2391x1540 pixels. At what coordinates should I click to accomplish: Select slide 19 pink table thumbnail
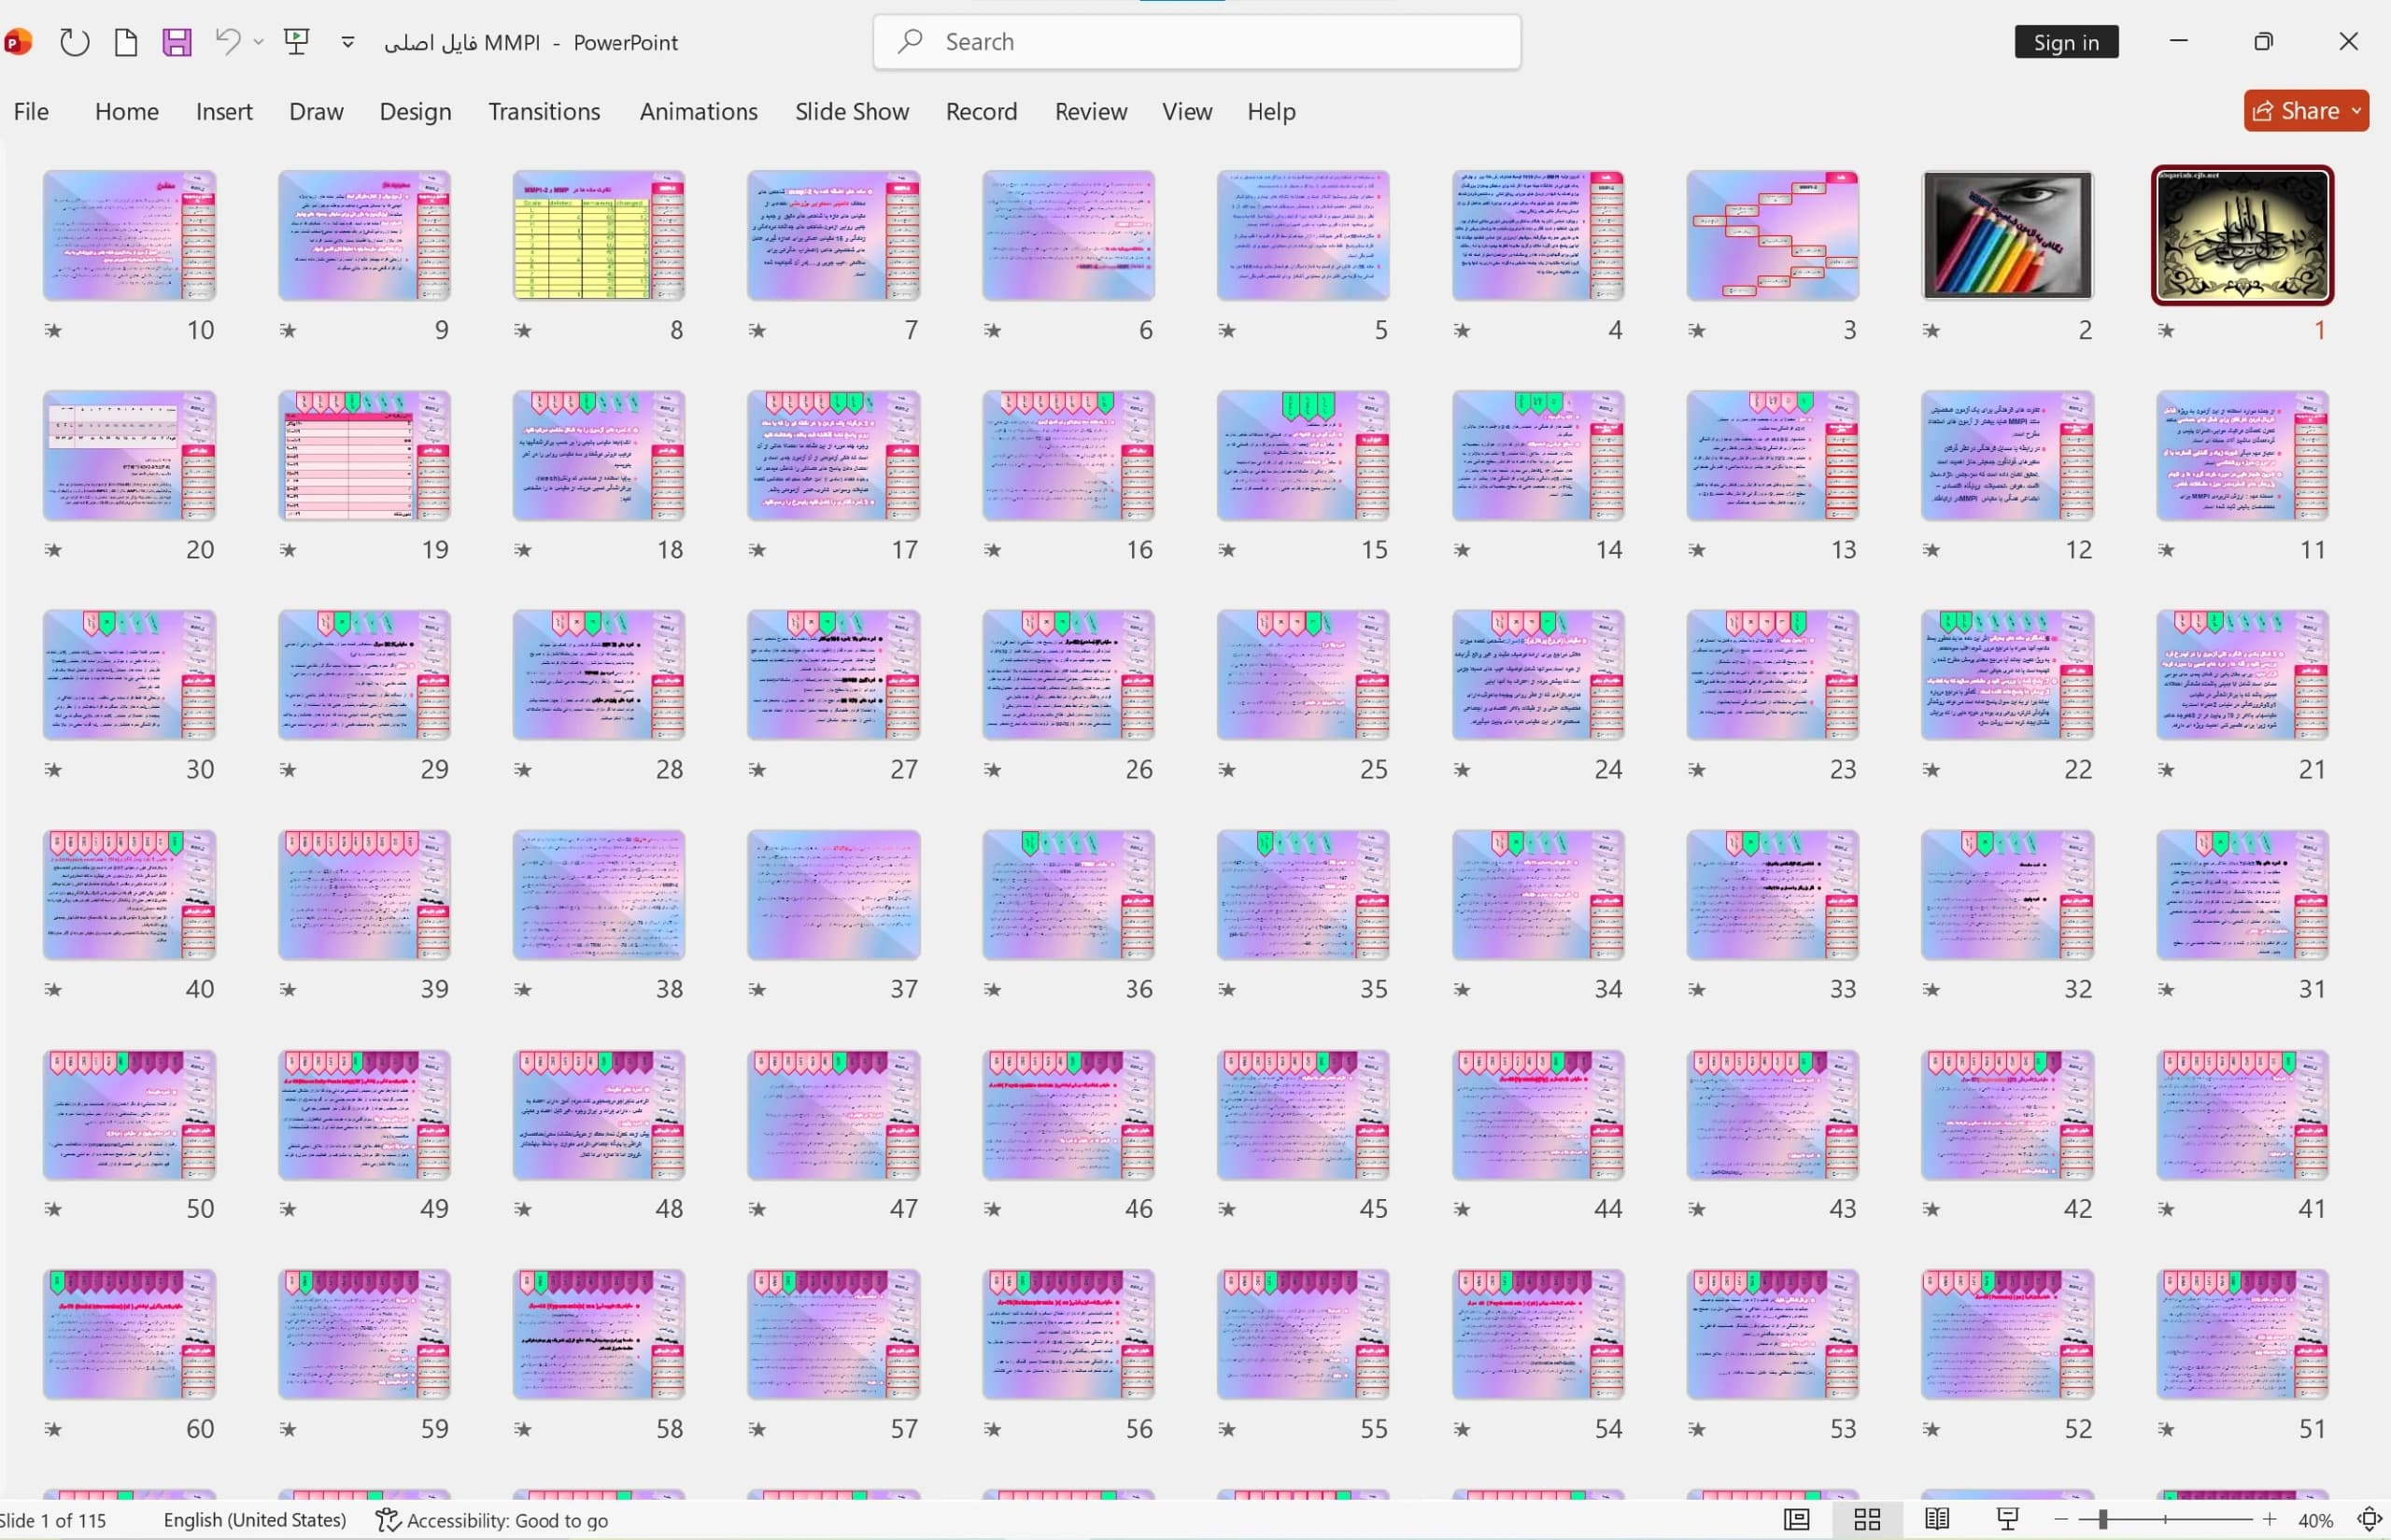click(x=364, y=456)
